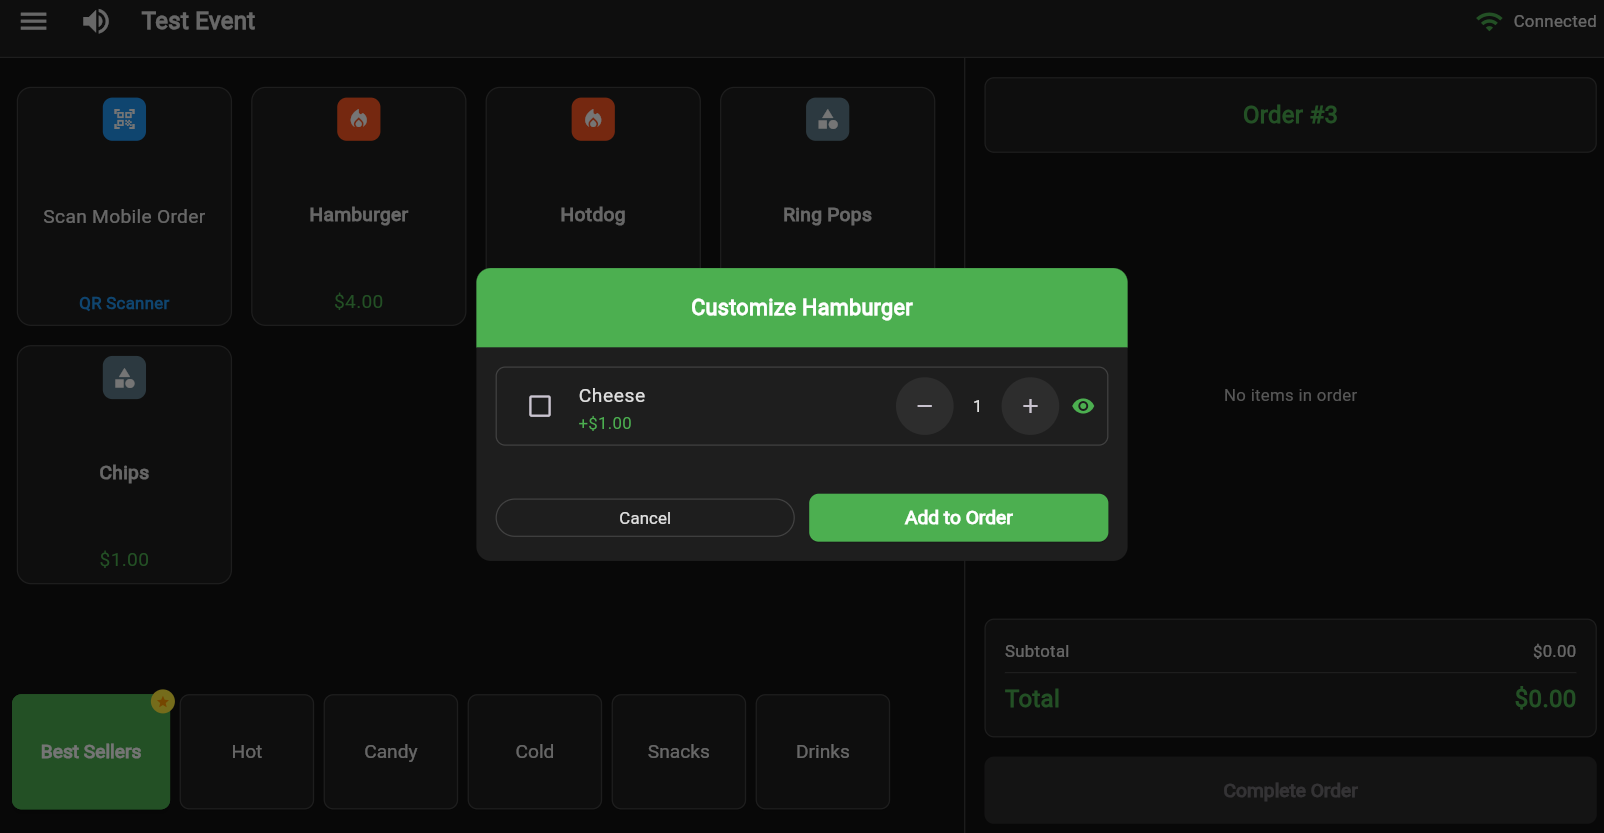Click the Chips $1.00 price
The image size is (1604, 833).
click(124, 560)
